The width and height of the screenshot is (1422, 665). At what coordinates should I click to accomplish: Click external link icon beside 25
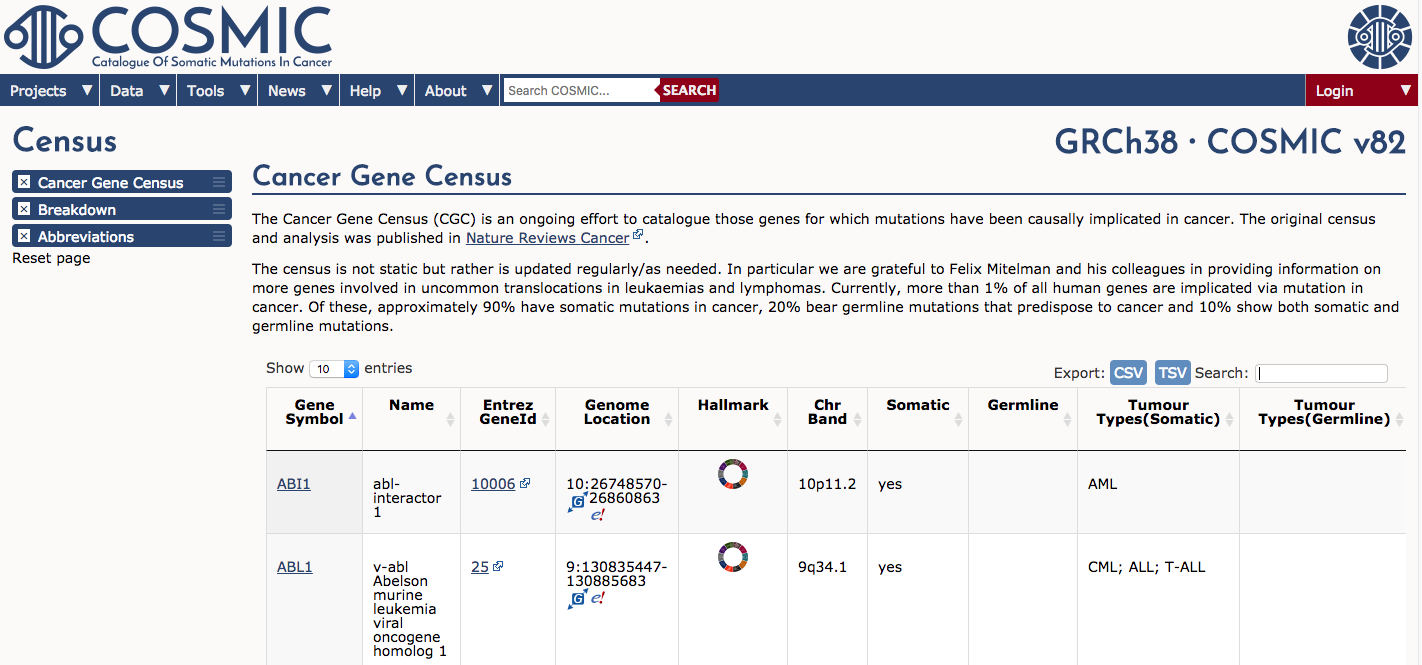point(498,566)
